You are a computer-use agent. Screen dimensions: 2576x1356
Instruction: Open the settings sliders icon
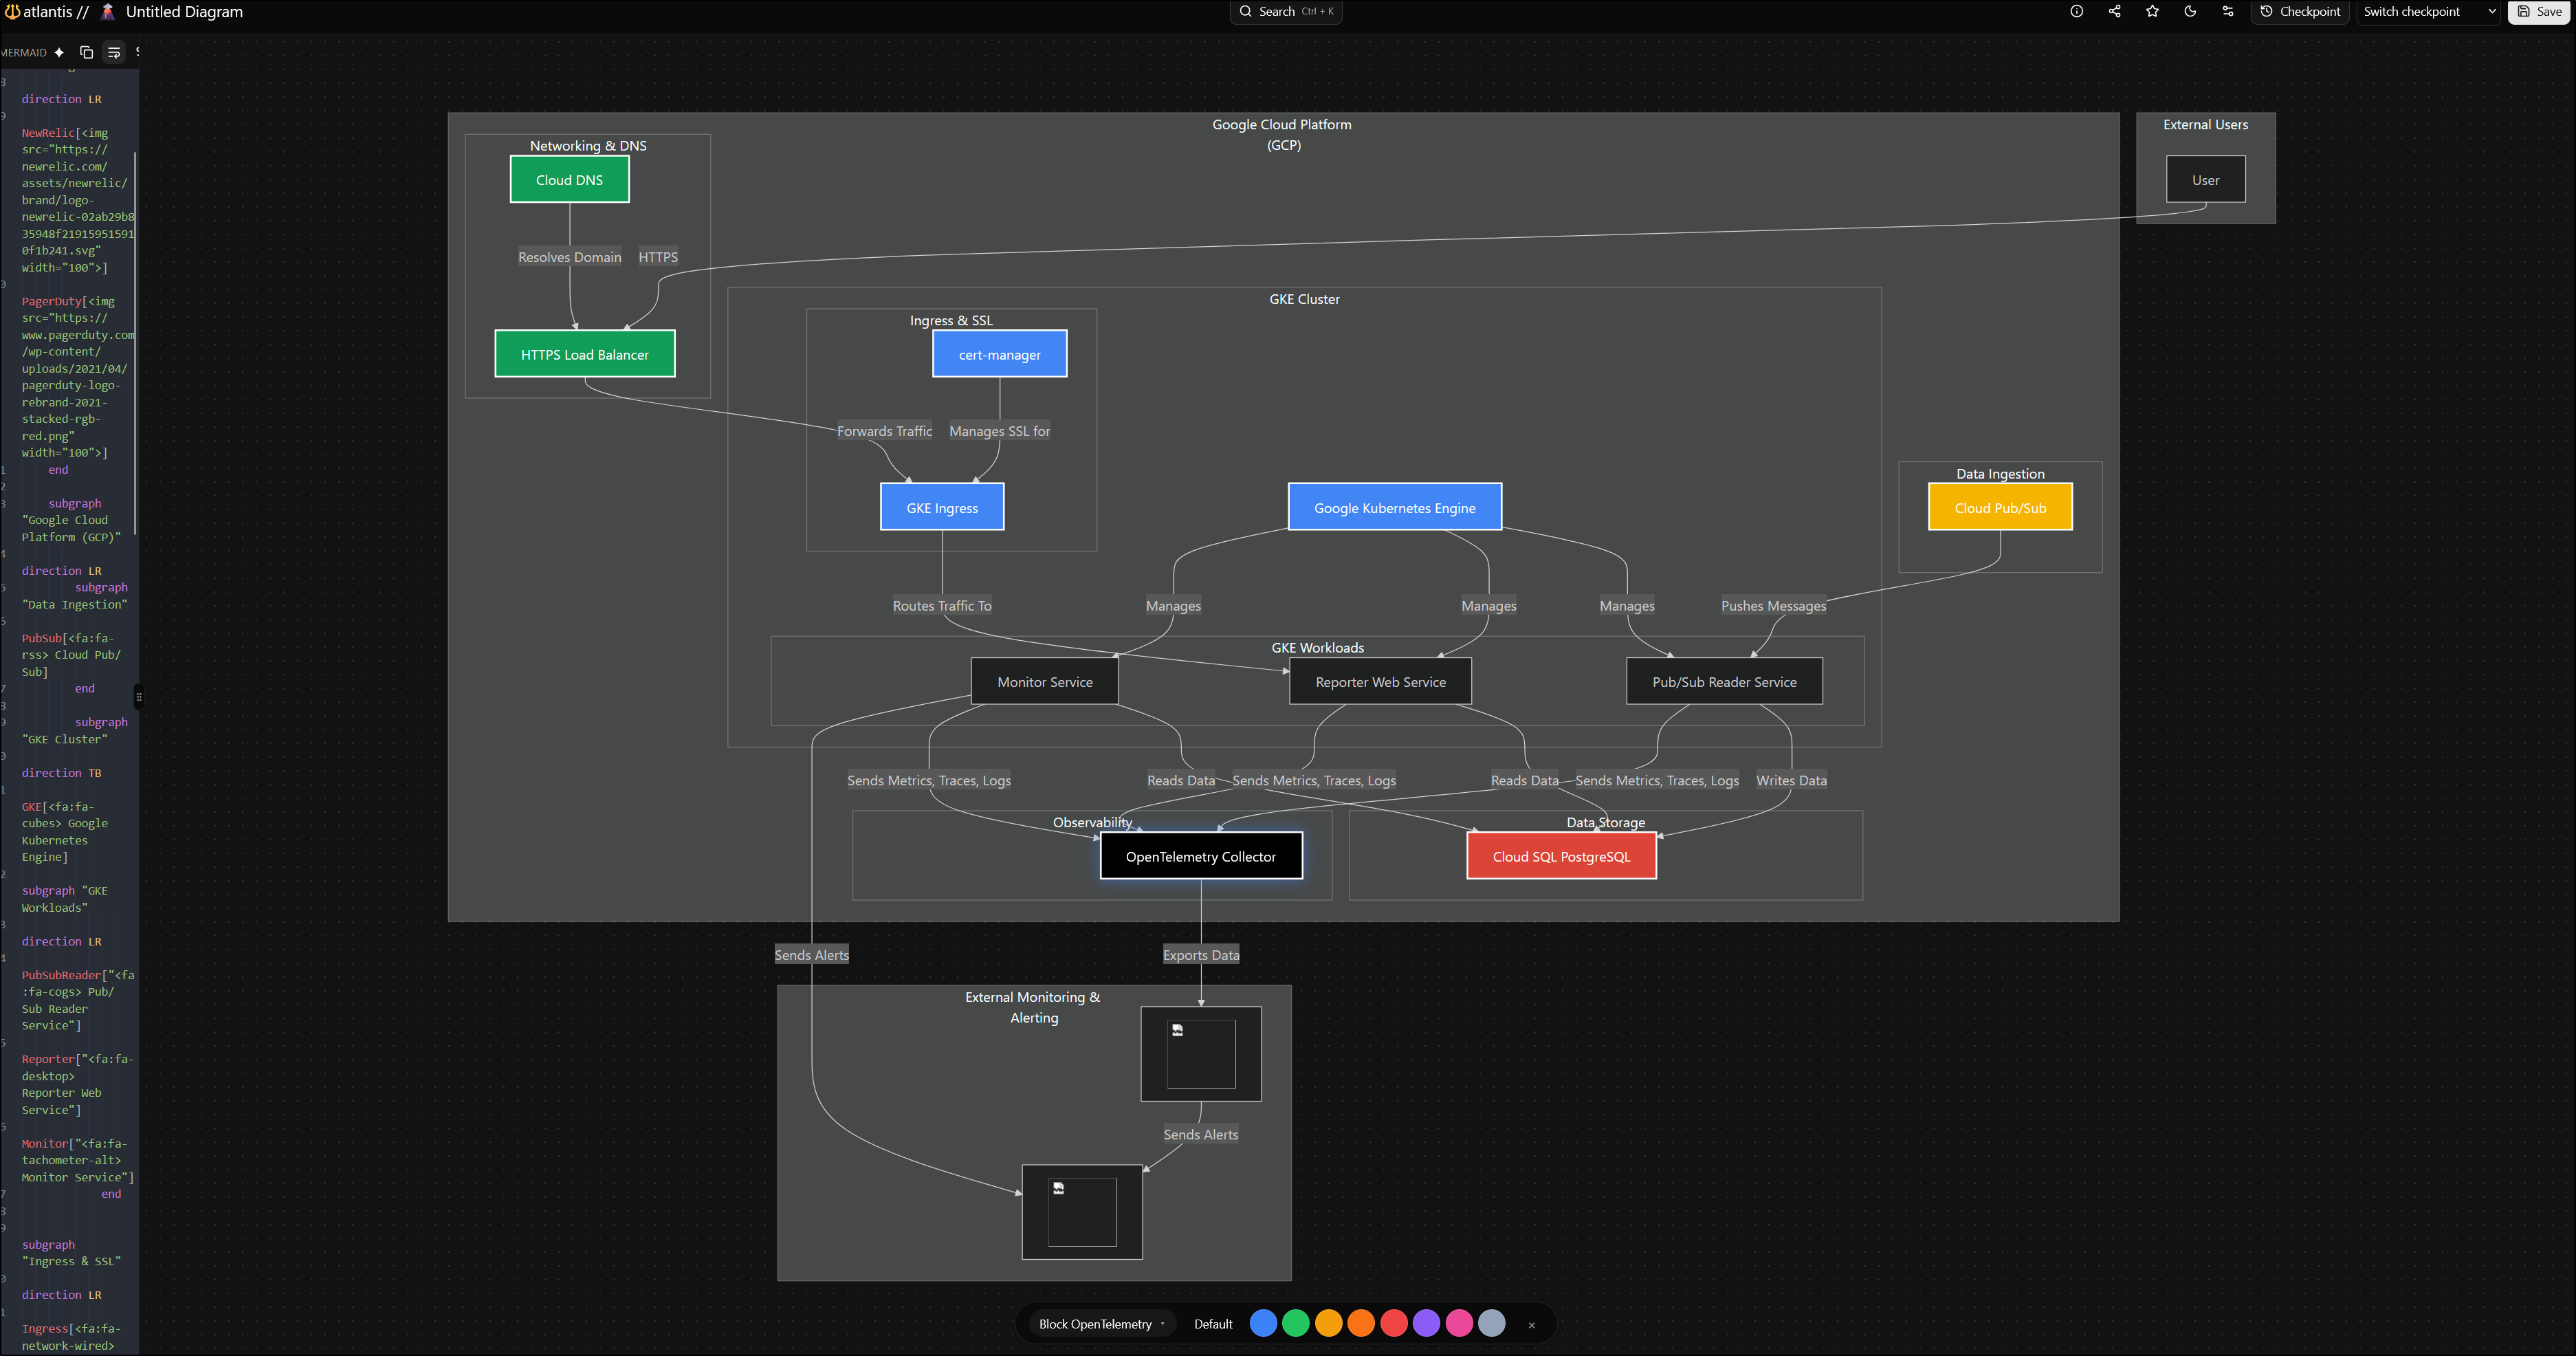[2228, 12]
